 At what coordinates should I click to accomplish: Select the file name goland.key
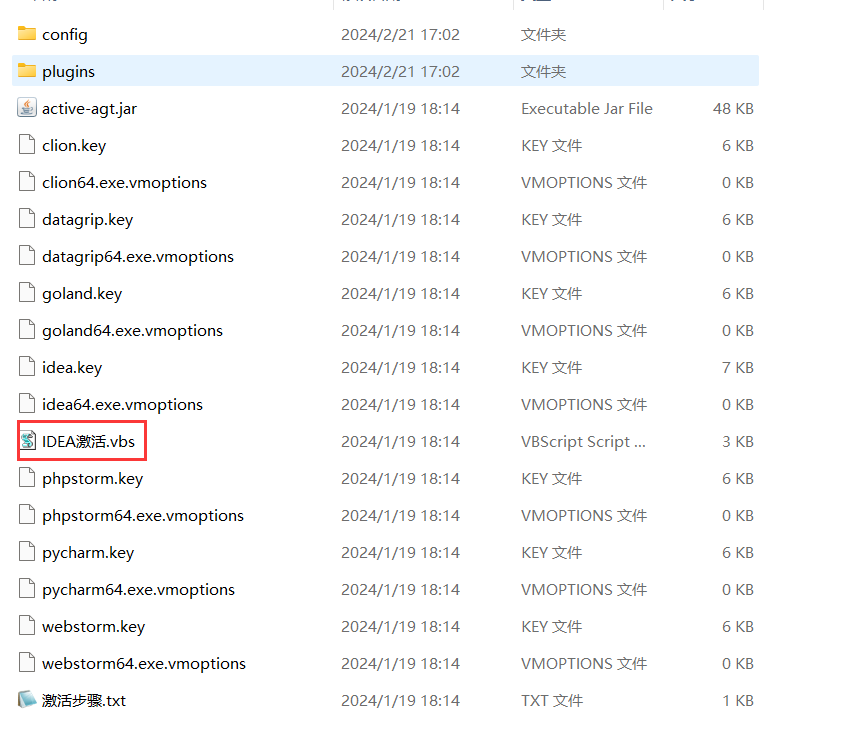pyautogui.click(x=82, y=294)
